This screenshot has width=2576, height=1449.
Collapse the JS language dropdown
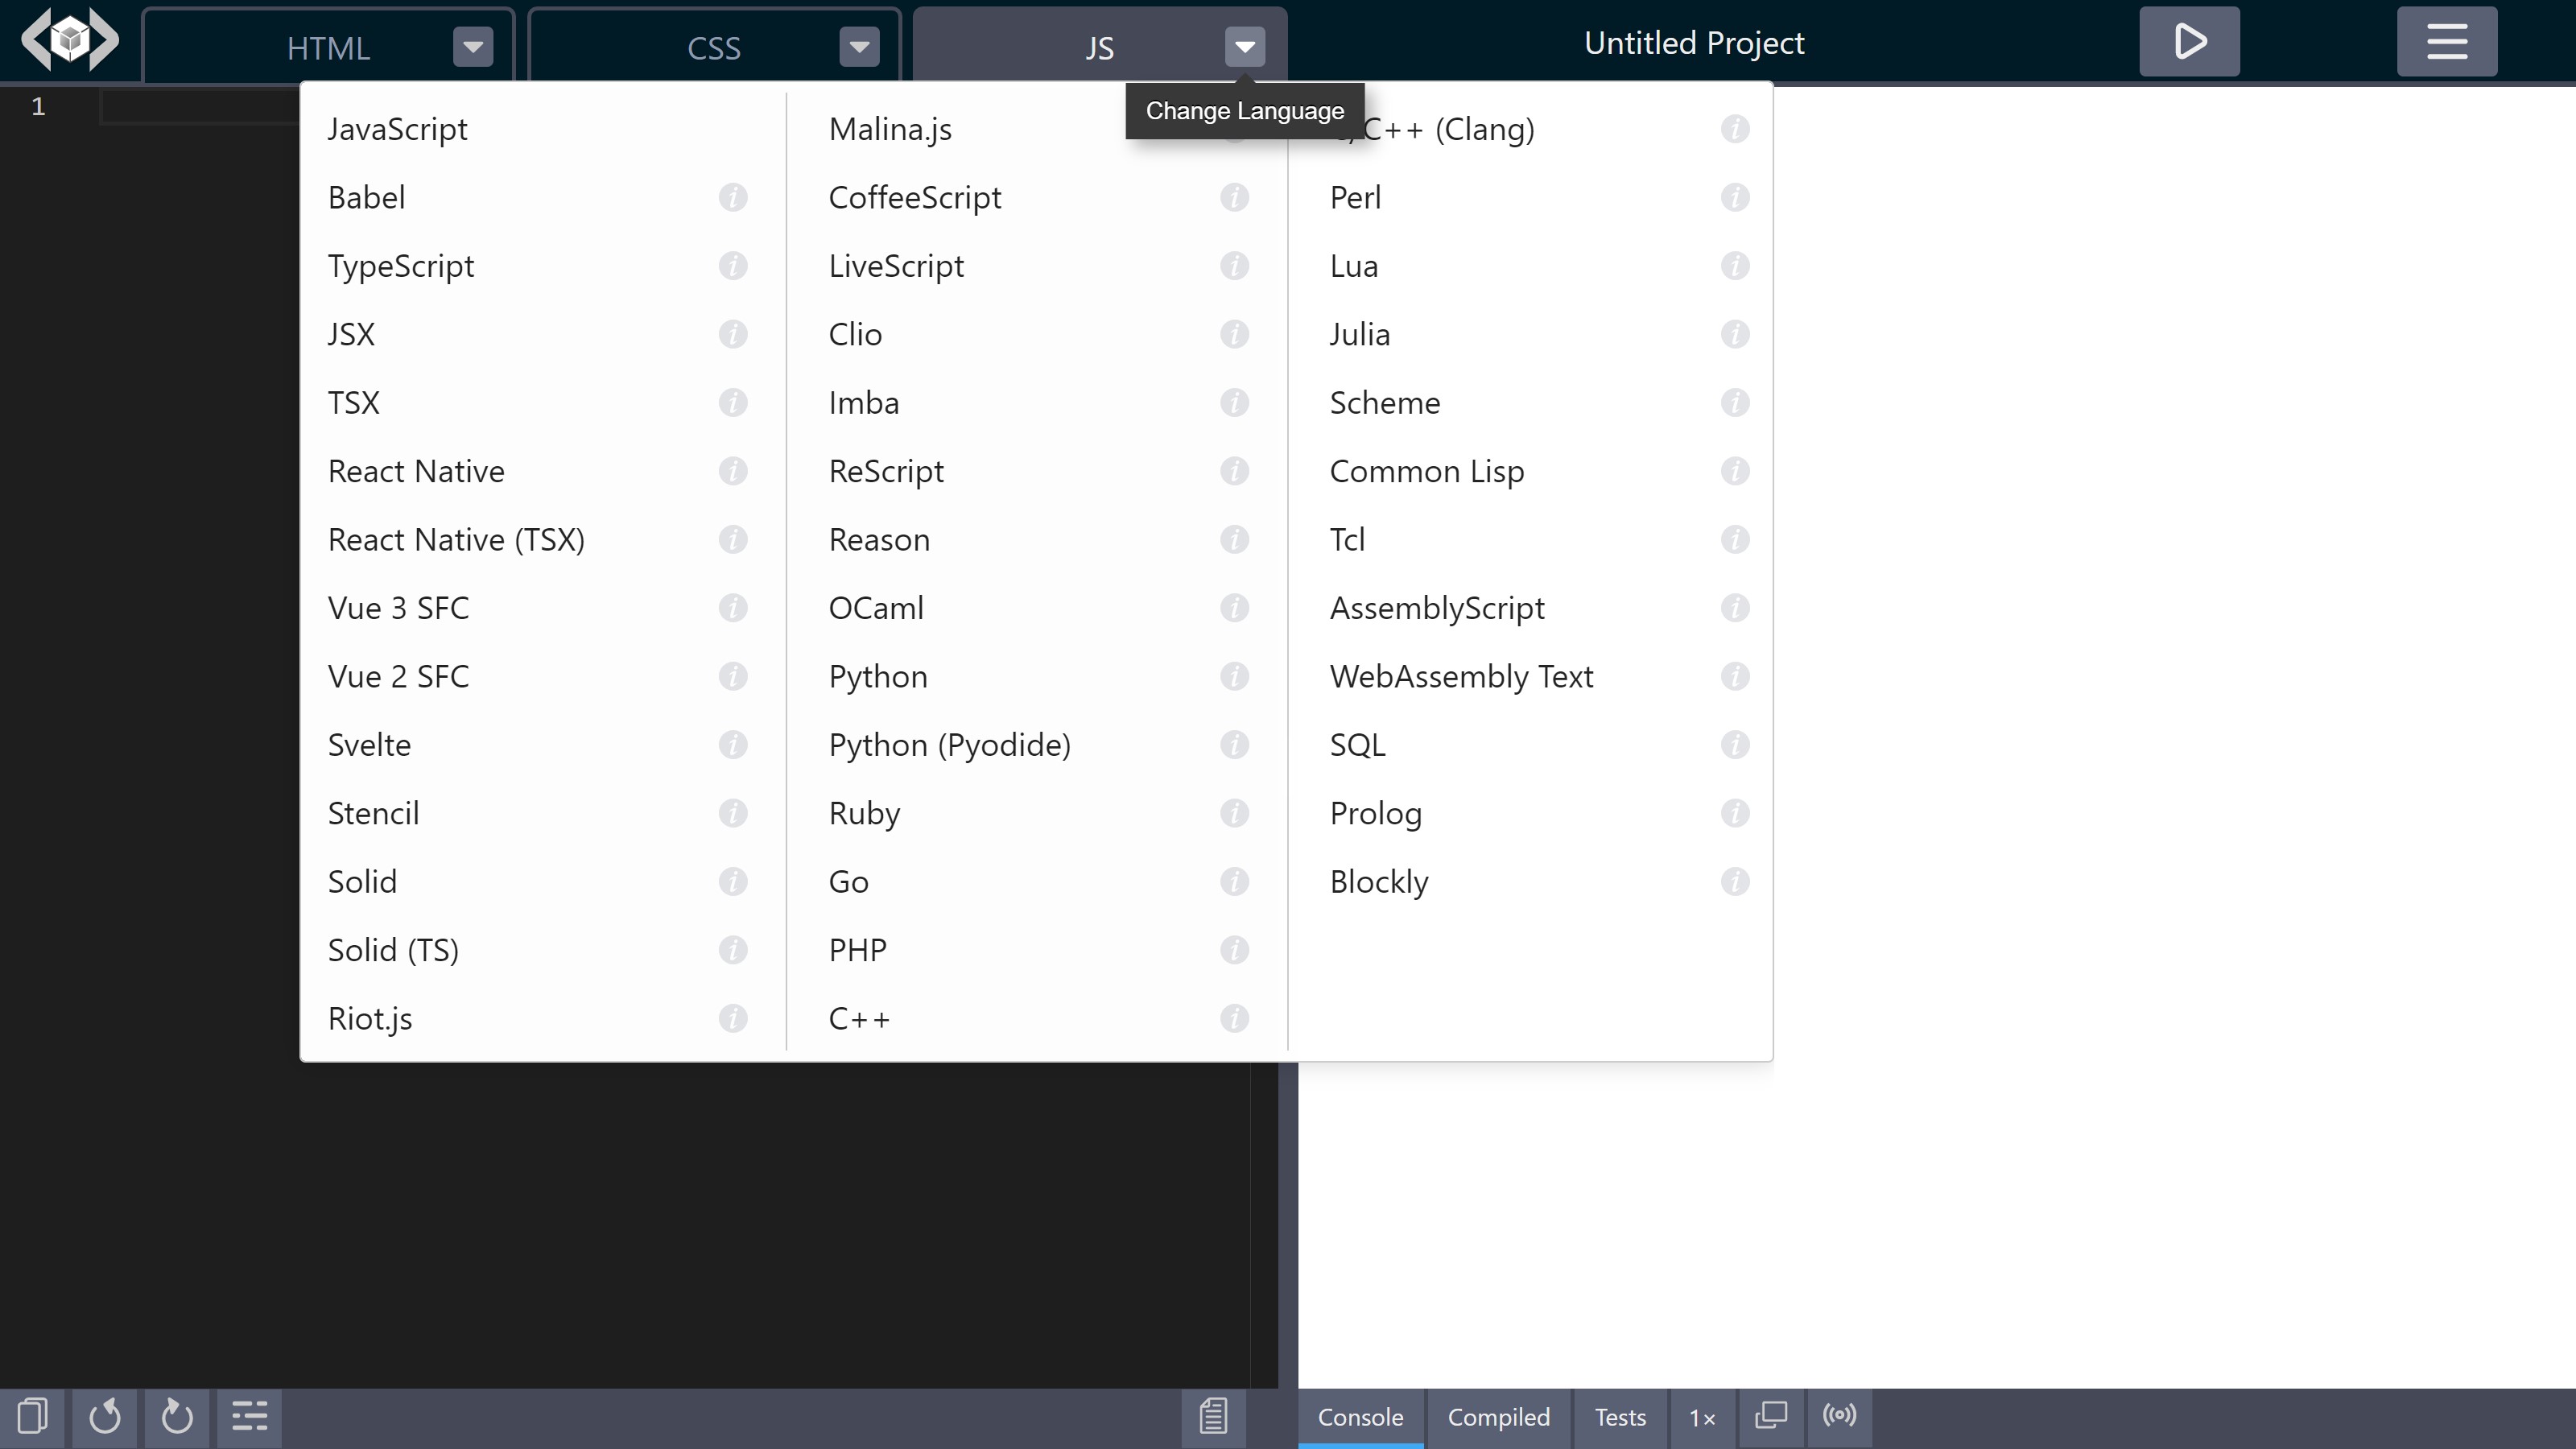click(1243, 46)
